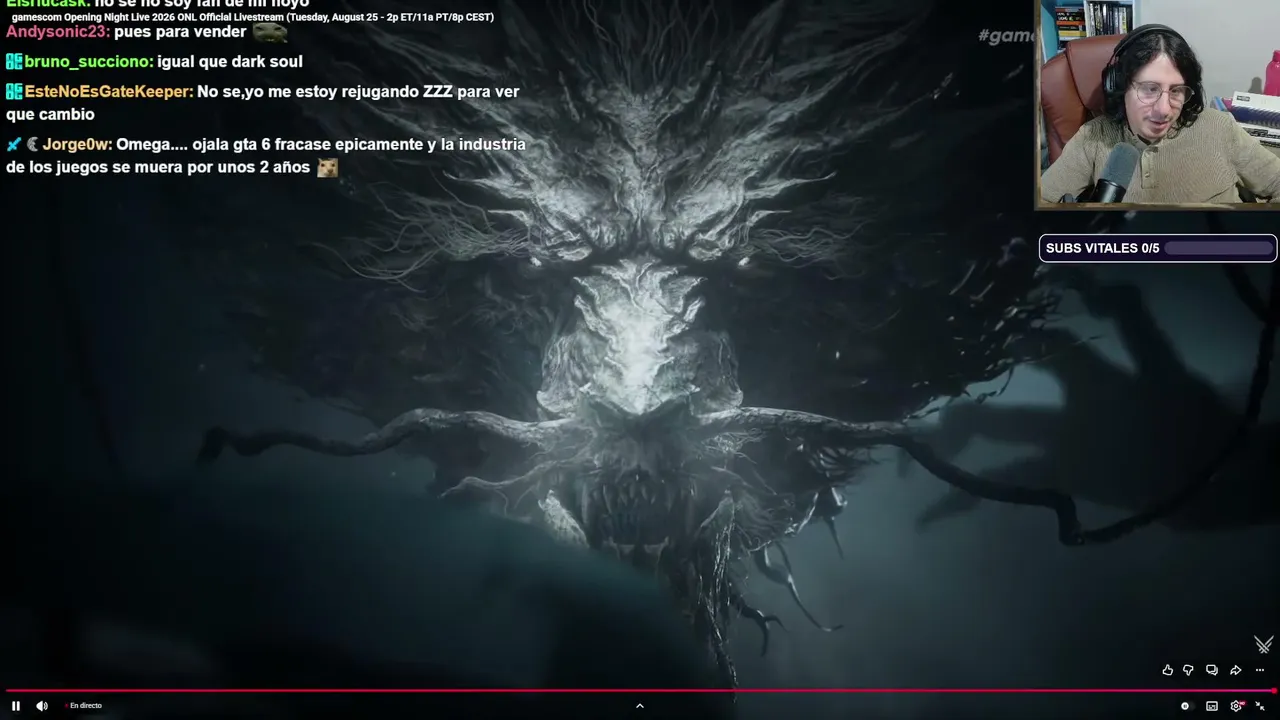Open the player settings gear
Image resolution: width=1280 pixels, height=720 pixels.
click(x=1237, y=706)
